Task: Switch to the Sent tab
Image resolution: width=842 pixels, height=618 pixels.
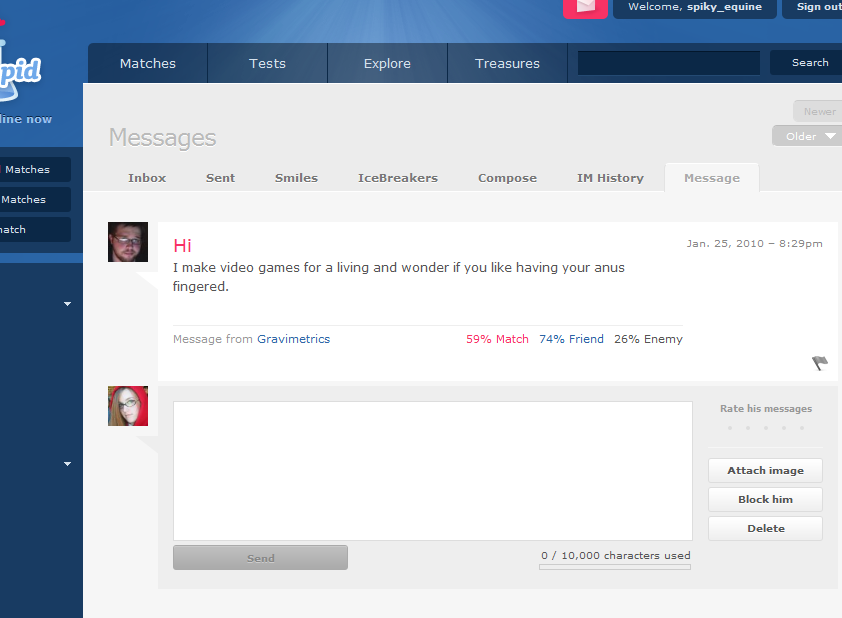Action: 220,178
